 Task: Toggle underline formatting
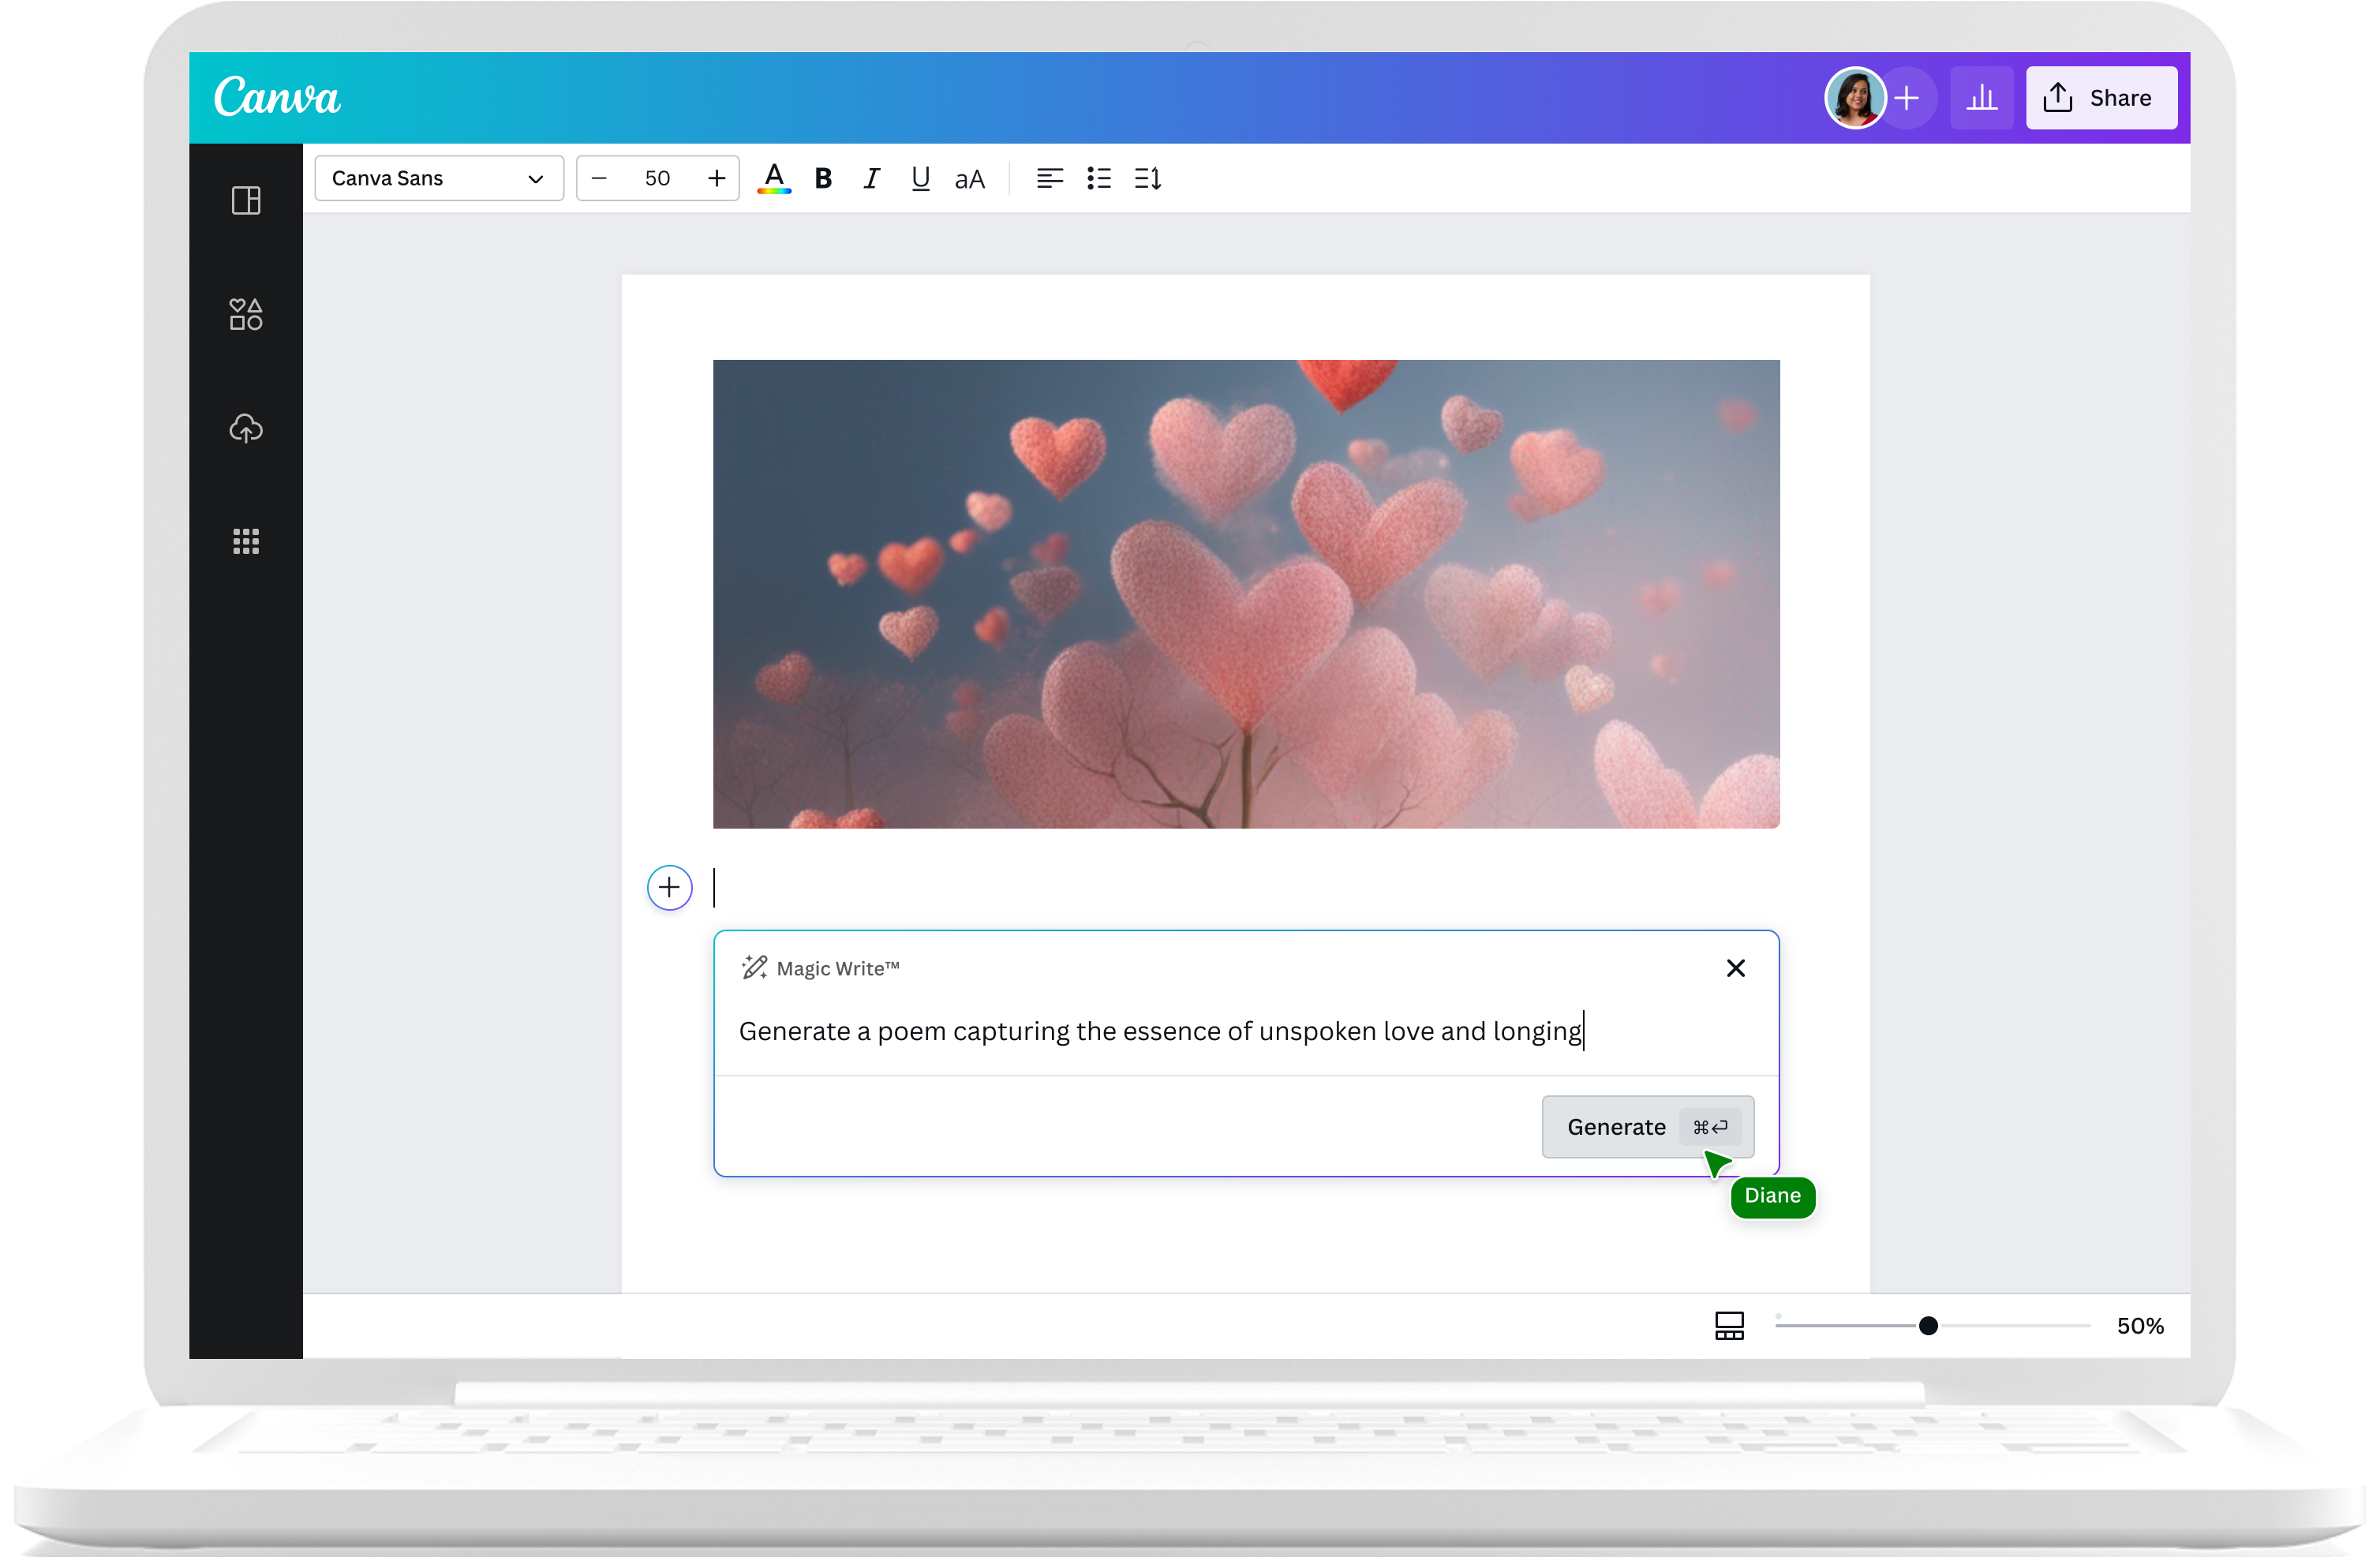(x=920, y=178)
